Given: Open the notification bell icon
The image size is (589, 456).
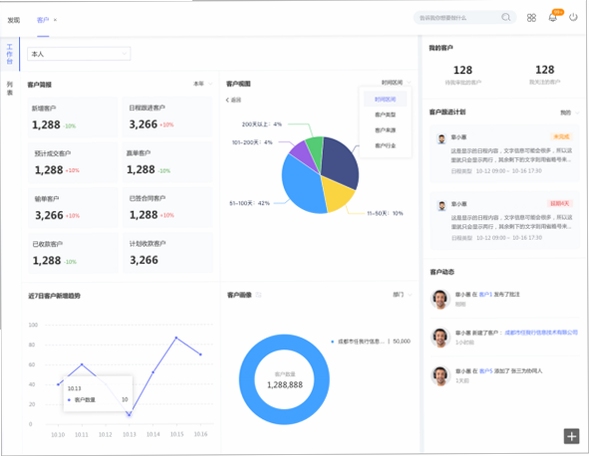Looking at the screenshot, I should 553,17.
